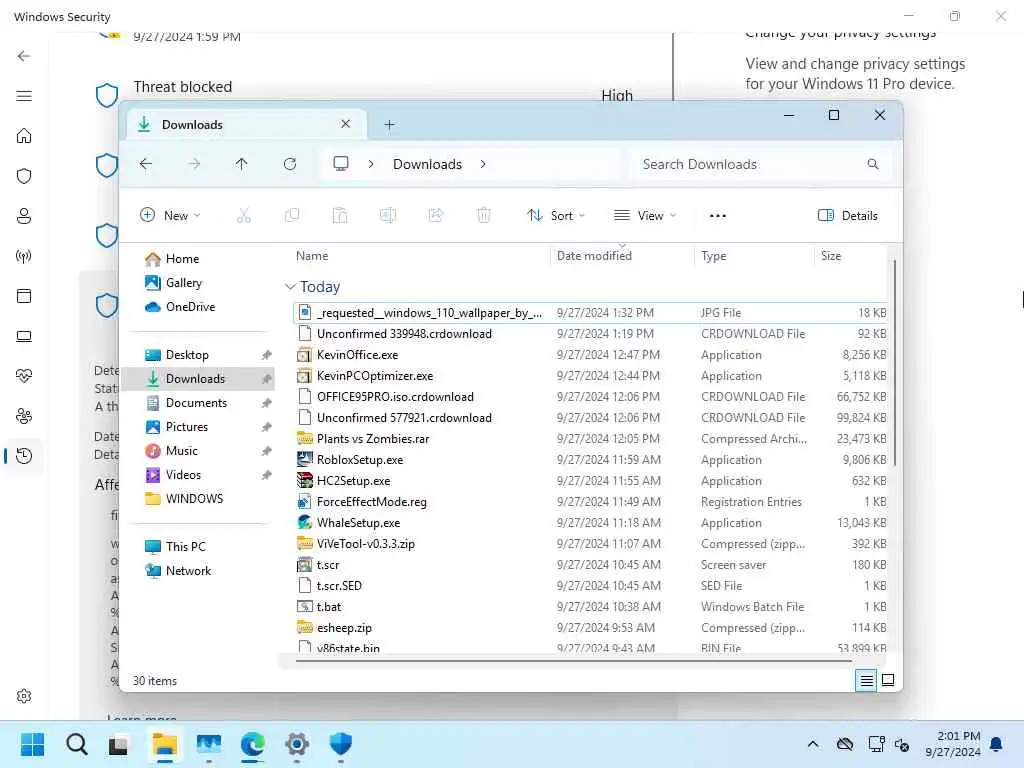Click the Rename icon in Explorer toolbar

click(388, 216)
